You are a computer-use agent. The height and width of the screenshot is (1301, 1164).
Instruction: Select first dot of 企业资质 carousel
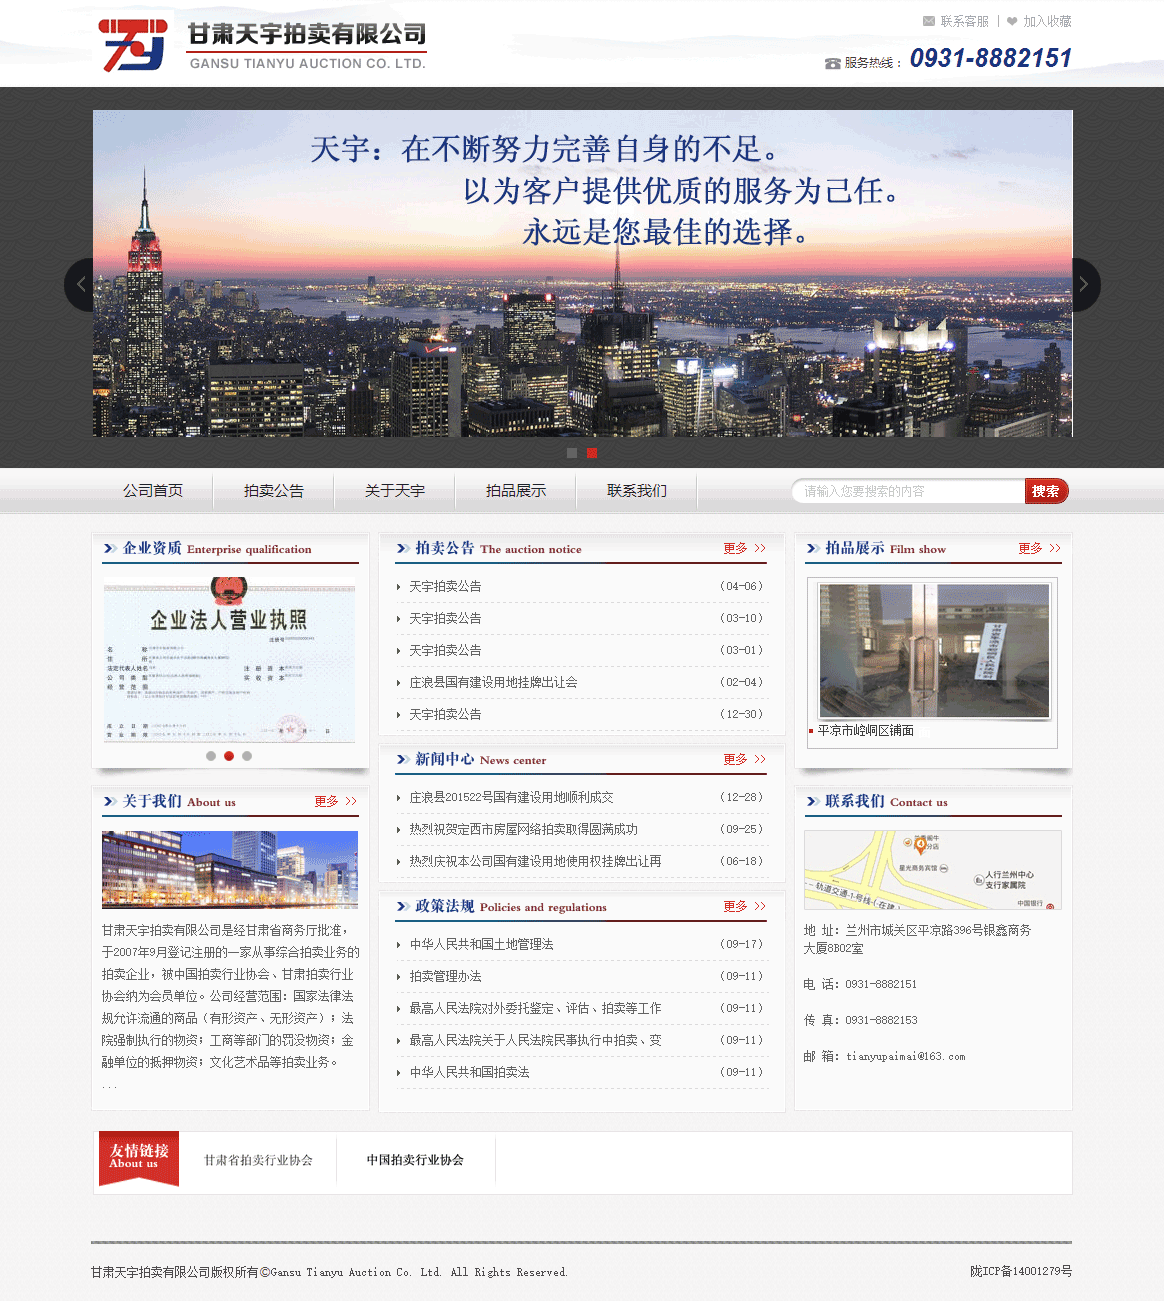point(211,756)
